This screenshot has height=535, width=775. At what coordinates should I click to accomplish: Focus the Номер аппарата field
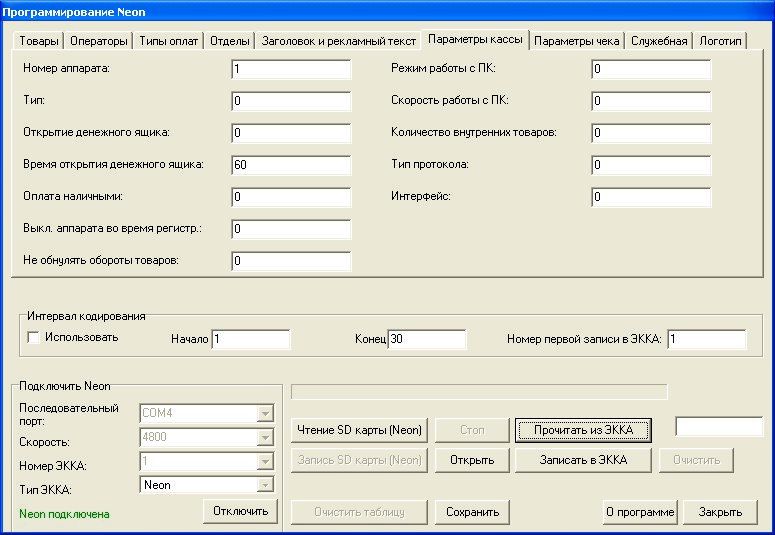point(291,69)
